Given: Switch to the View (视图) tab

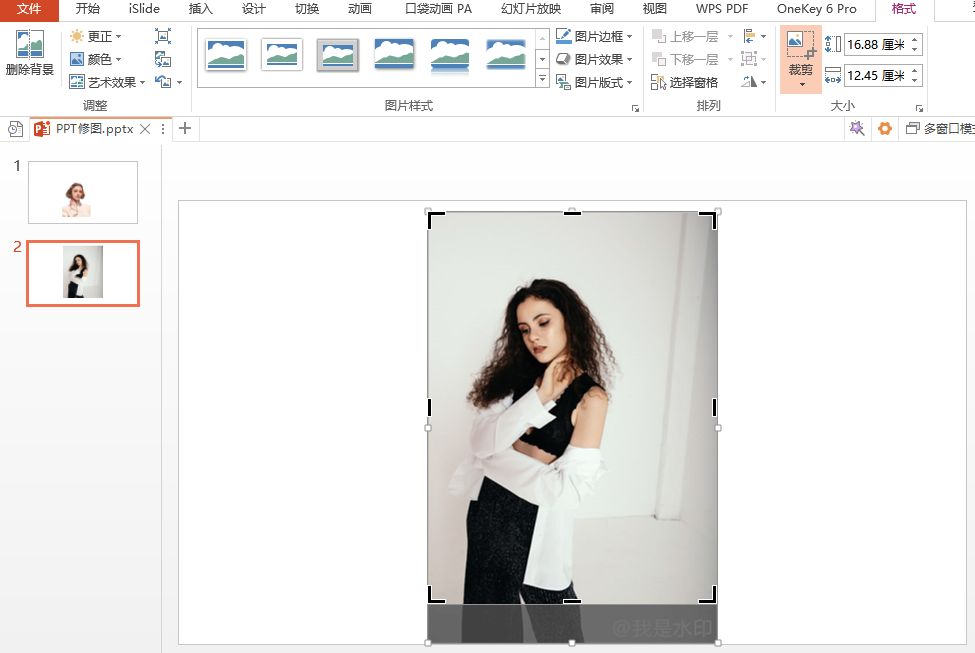Looking at the screenshot, I should pos(655,9).
